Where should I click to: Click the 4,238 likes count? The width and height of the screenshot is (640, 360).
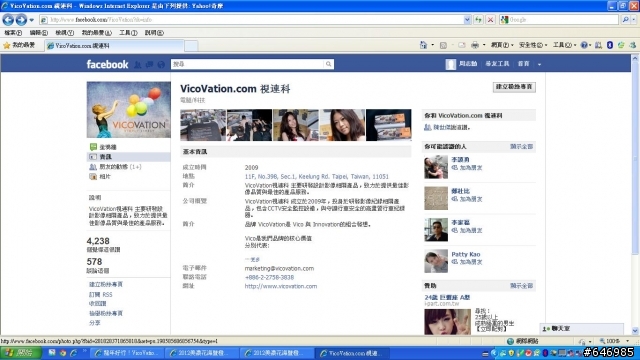(x=98, y=241)
